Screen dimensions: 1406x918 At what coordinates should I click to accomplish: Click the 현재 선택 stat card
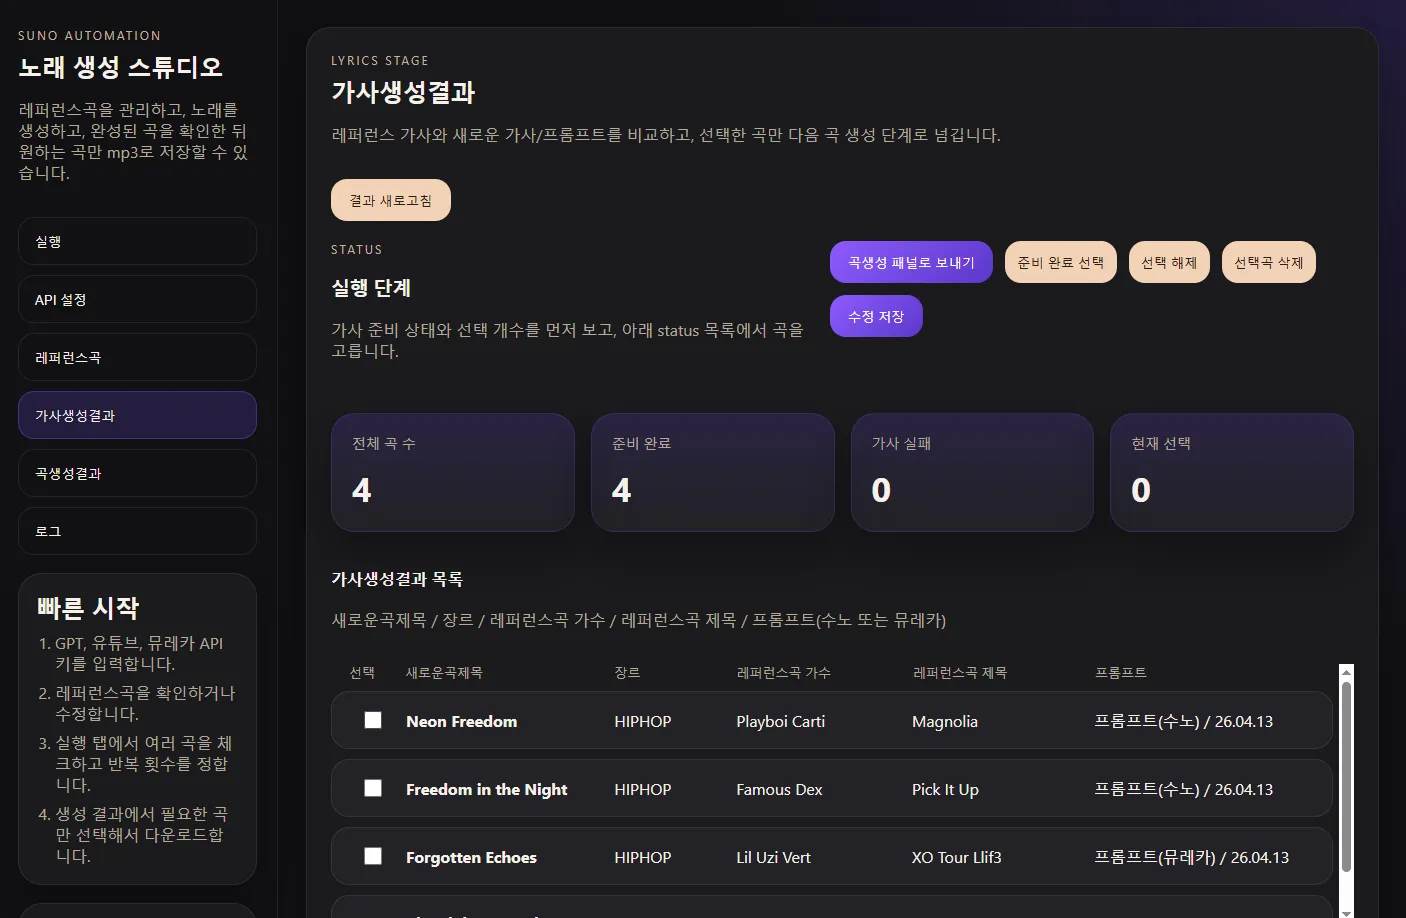1231,472
